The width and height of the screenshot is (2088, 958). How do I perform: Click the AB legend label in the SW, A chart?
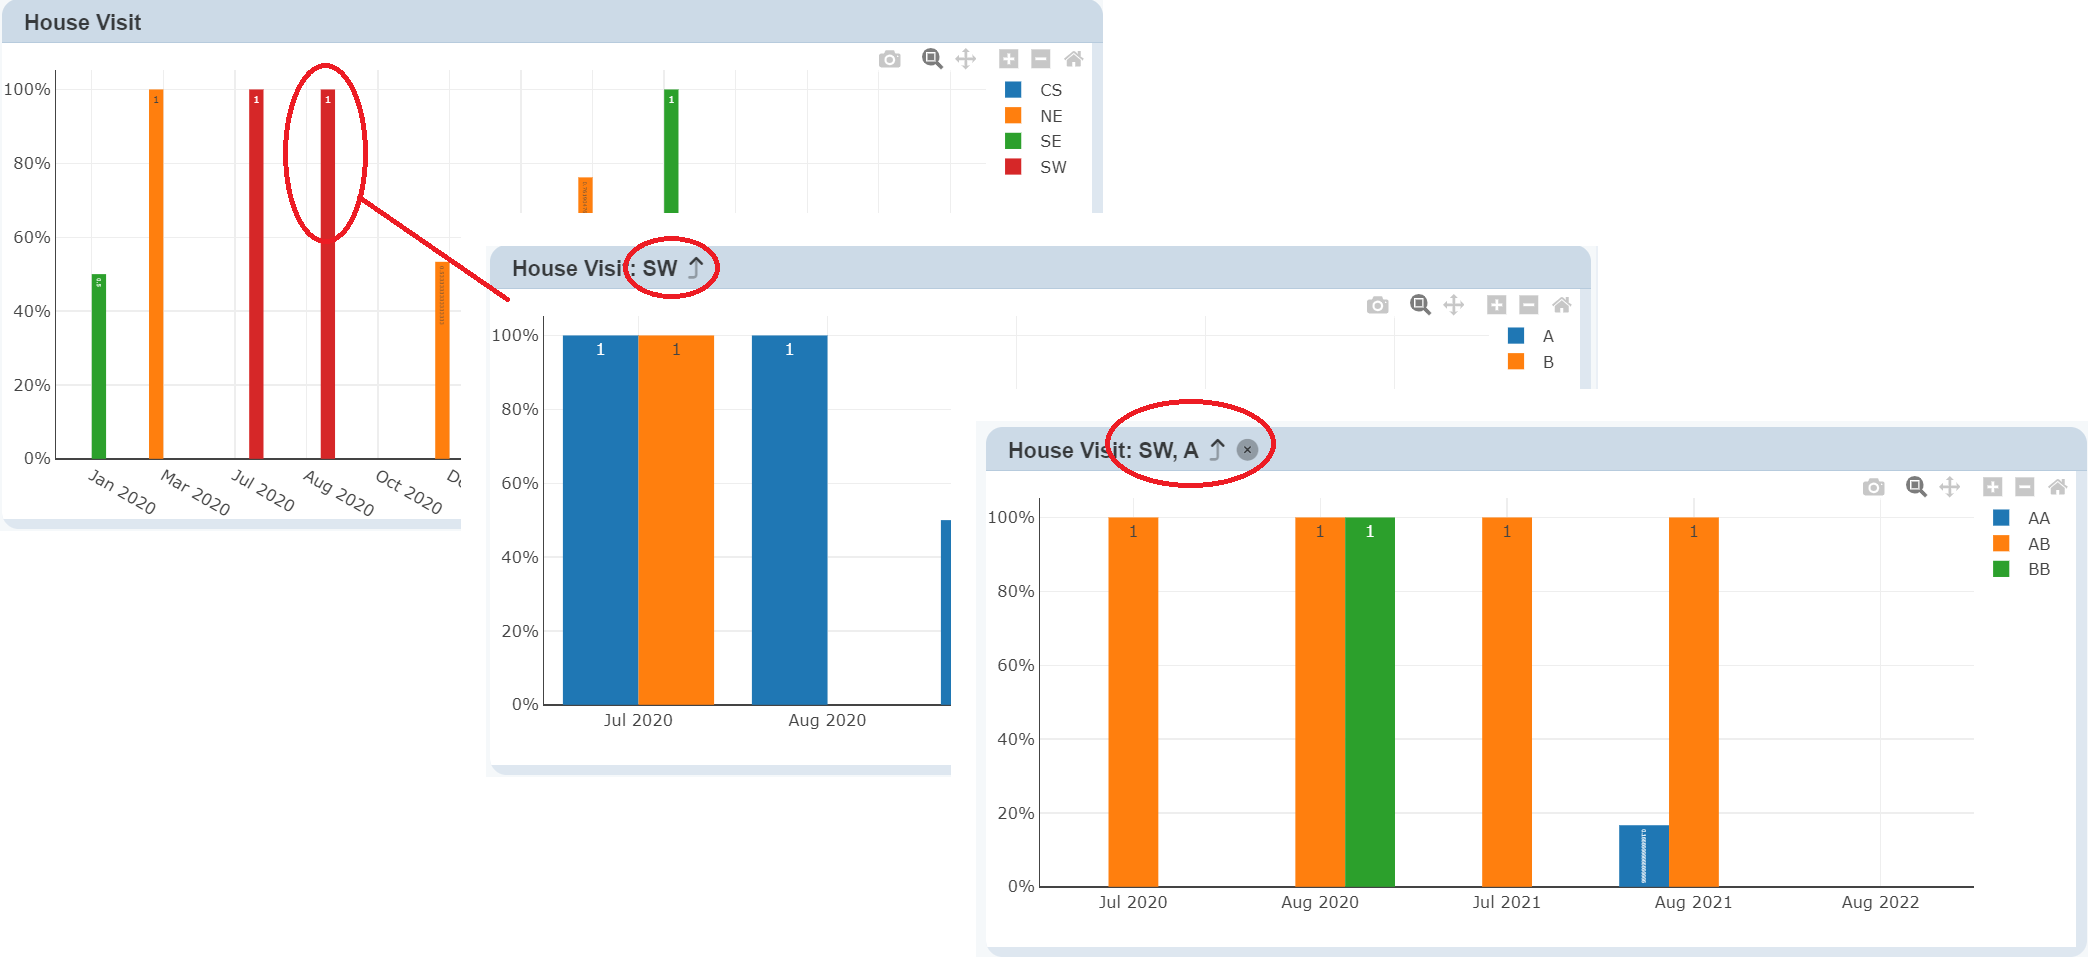[2038, 544]
